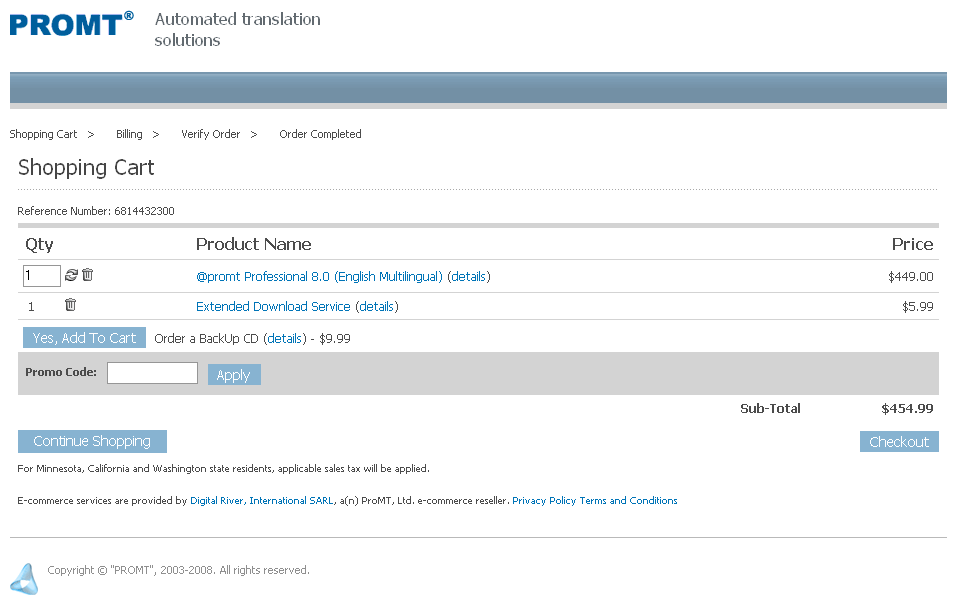Proceed to Checkout

pyautogui.click(x=899, y=442)
